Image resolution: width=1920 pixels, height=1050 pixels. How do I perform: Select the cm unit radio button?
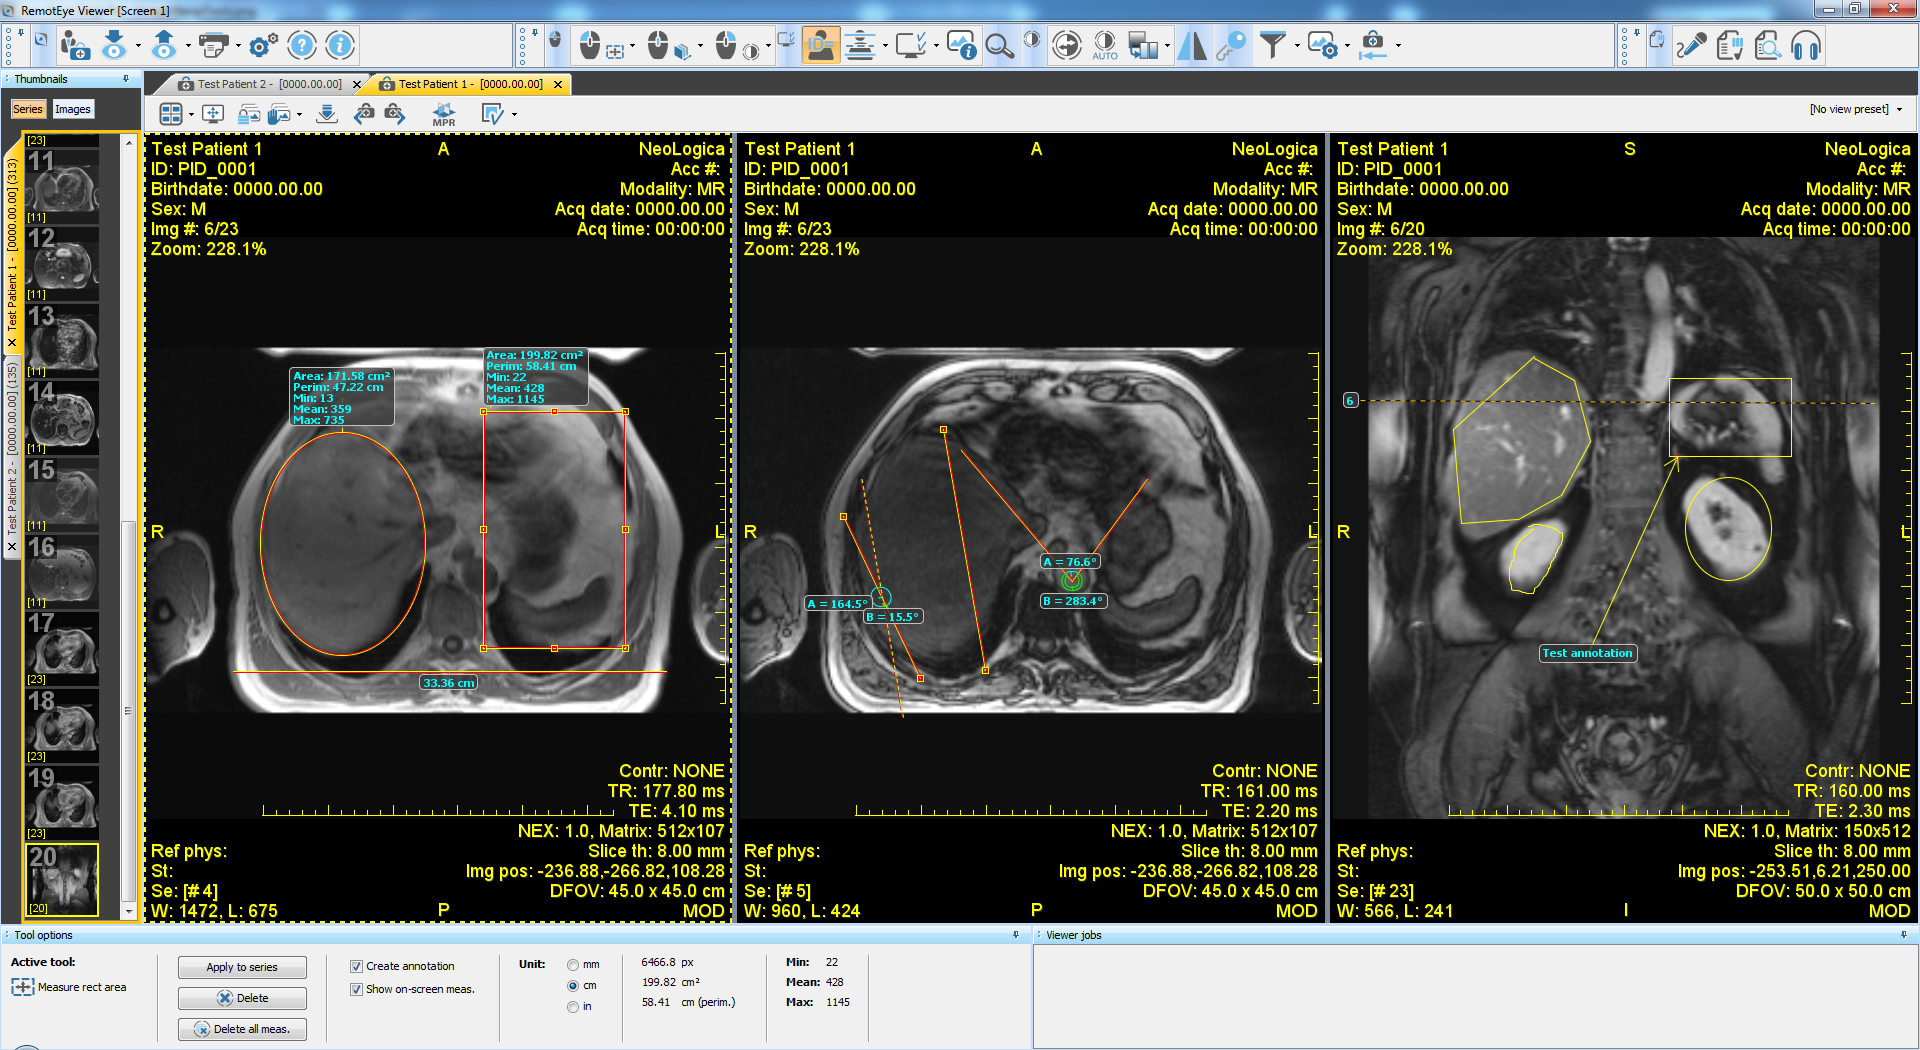[573, 986]
